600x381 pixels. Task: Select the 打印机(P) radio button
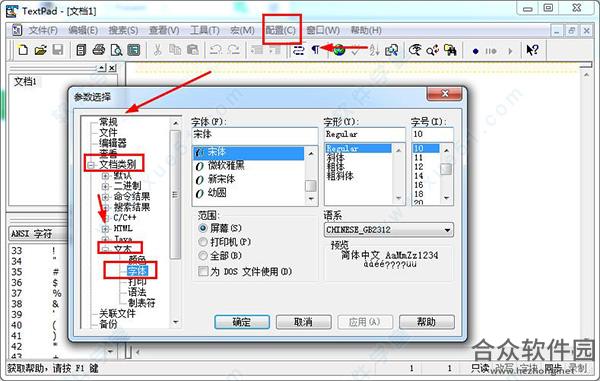[203, 242]
